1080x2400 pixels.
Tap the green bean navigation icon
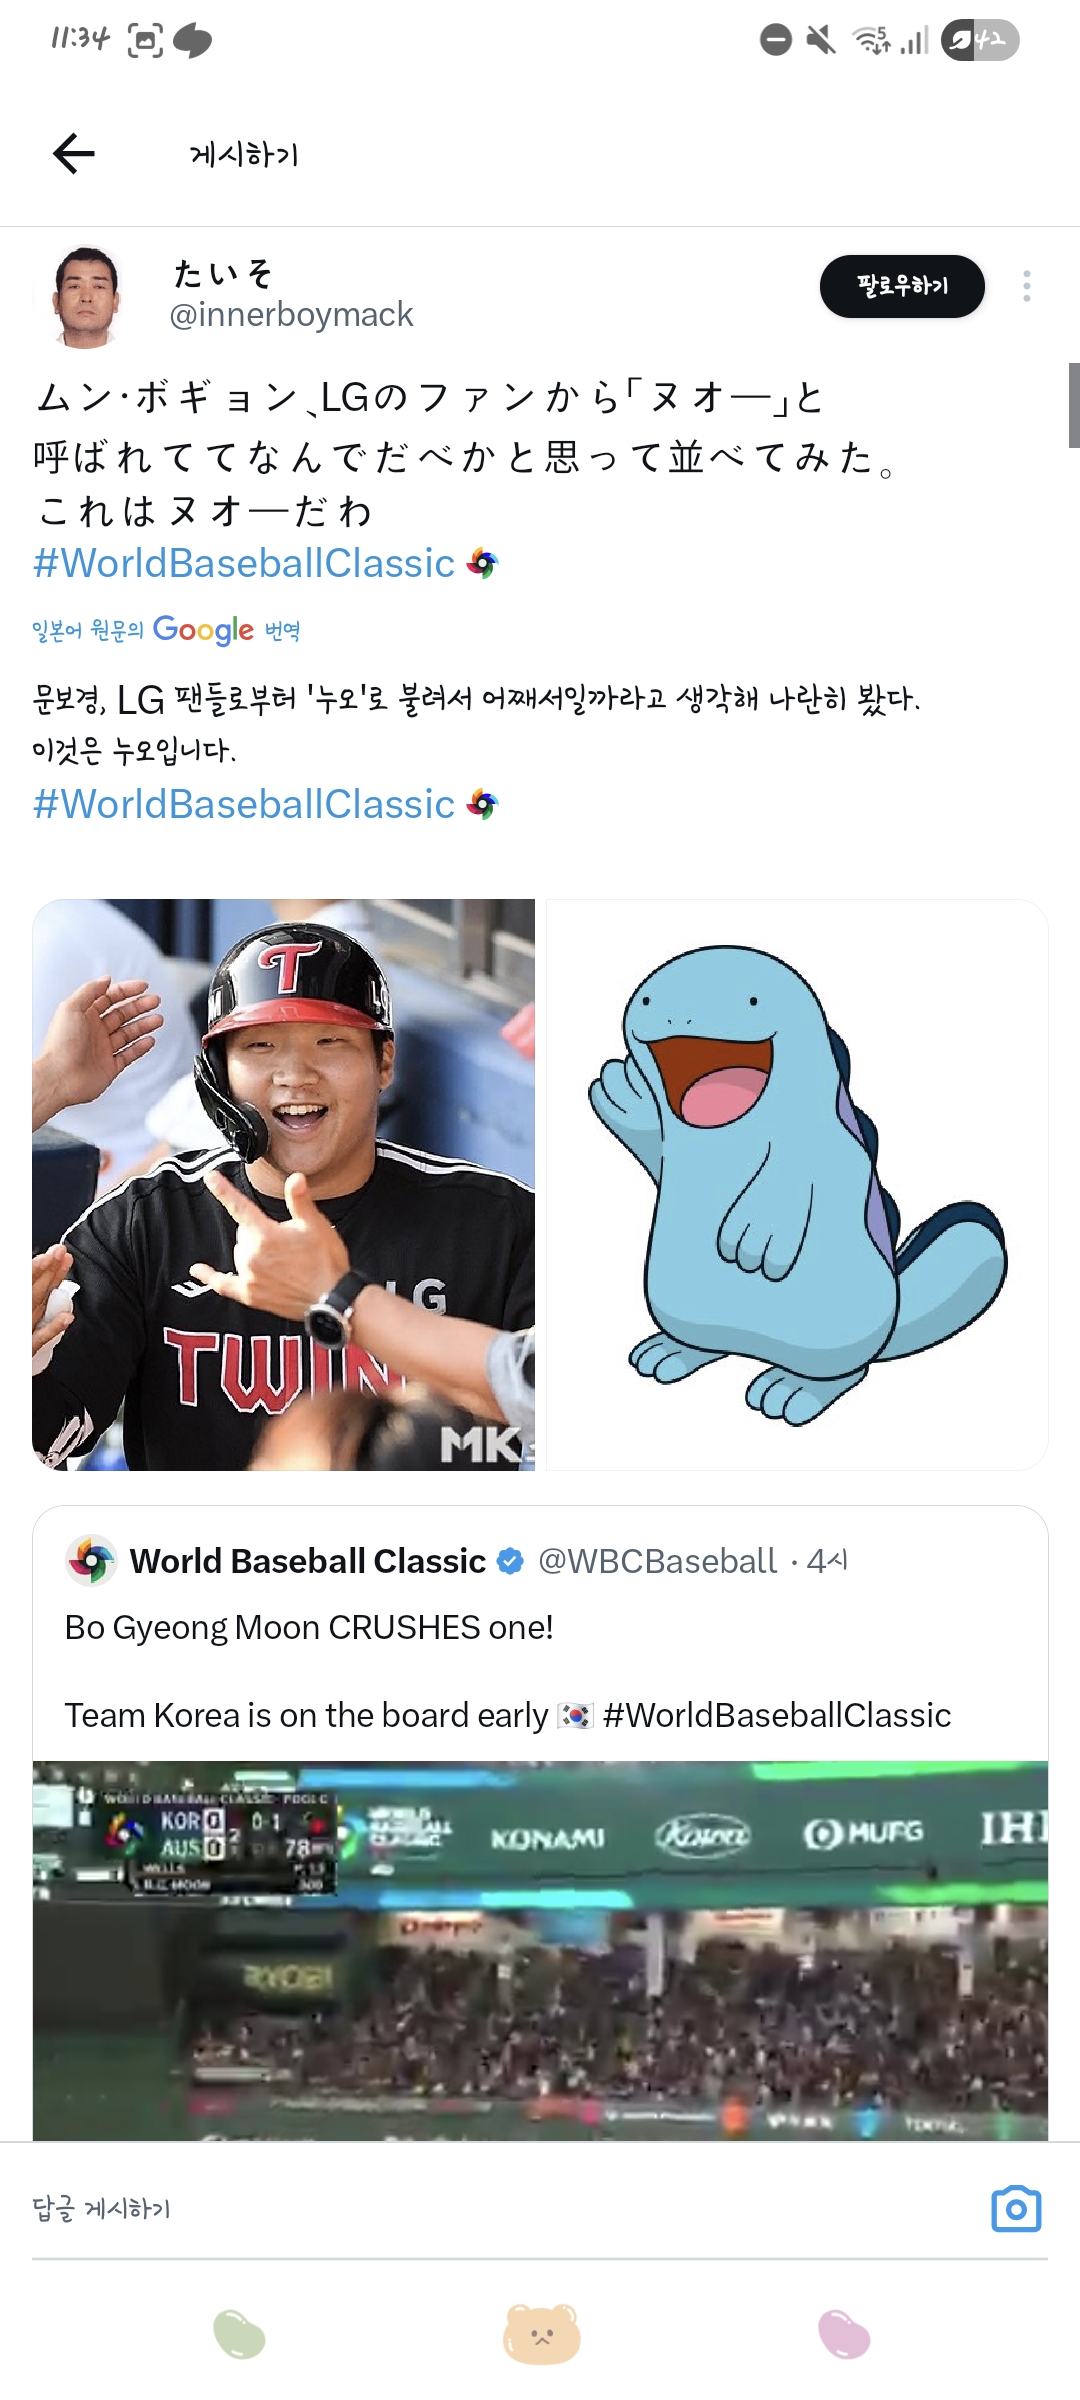pyautogui.click(x=239, y=2334)
